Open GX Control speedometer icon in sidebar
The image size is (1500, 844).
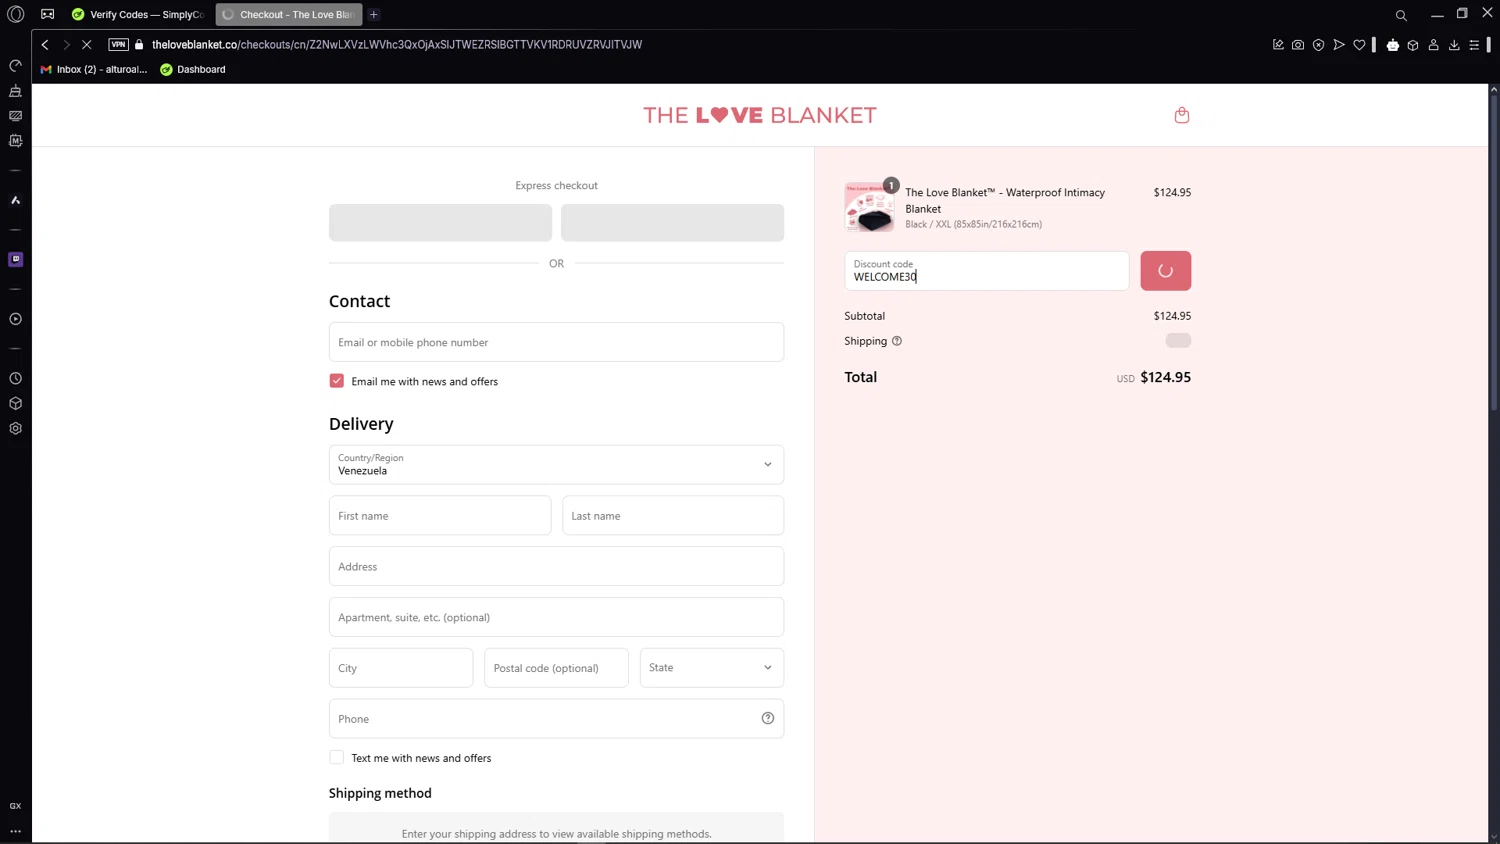[x=16, y=66]
